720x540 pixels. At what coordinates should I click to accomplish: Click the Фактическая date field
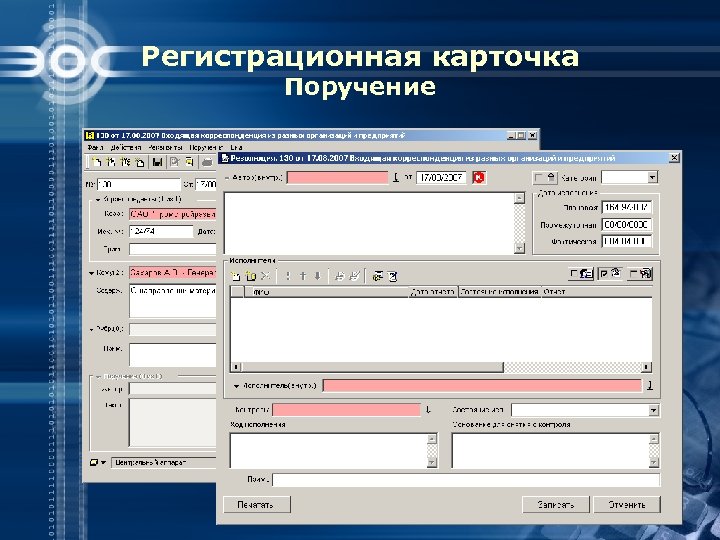click(627, 241)
